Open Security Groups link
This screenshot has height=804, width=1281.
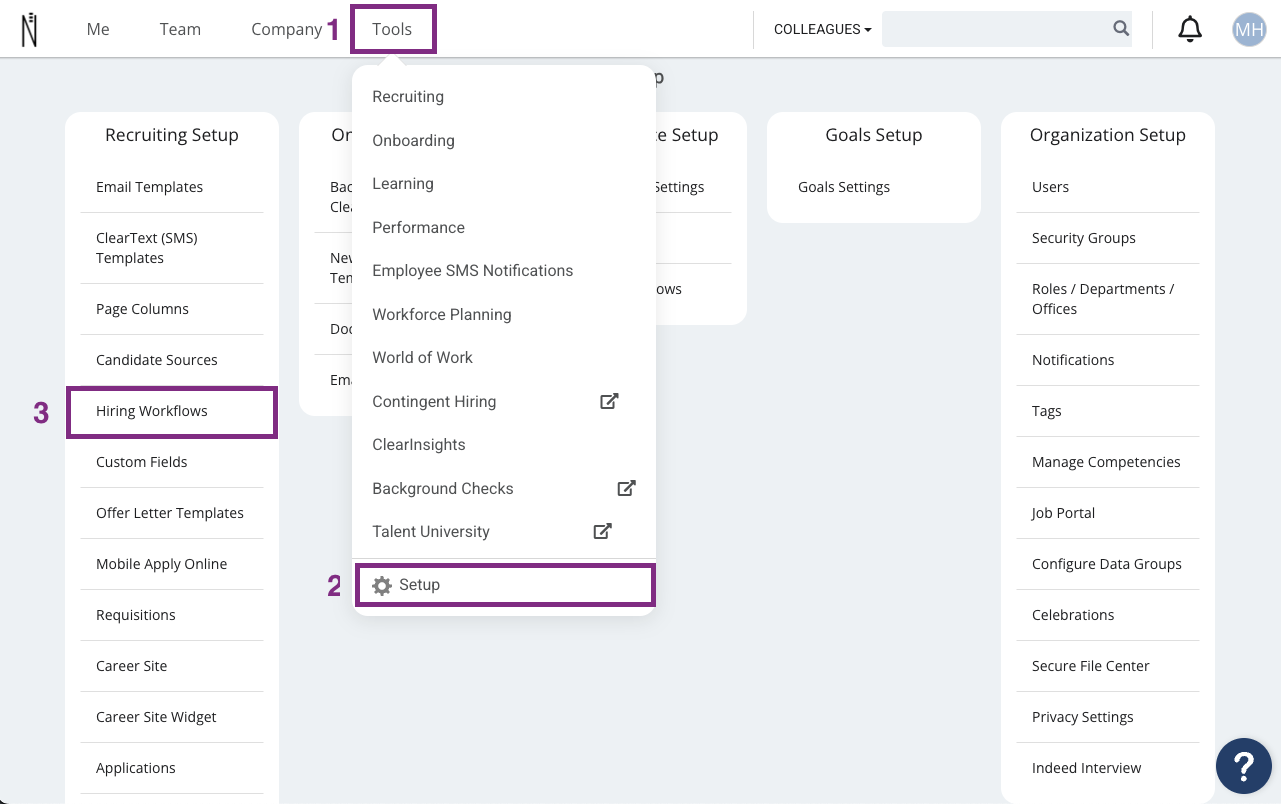tap(1084, 238)
